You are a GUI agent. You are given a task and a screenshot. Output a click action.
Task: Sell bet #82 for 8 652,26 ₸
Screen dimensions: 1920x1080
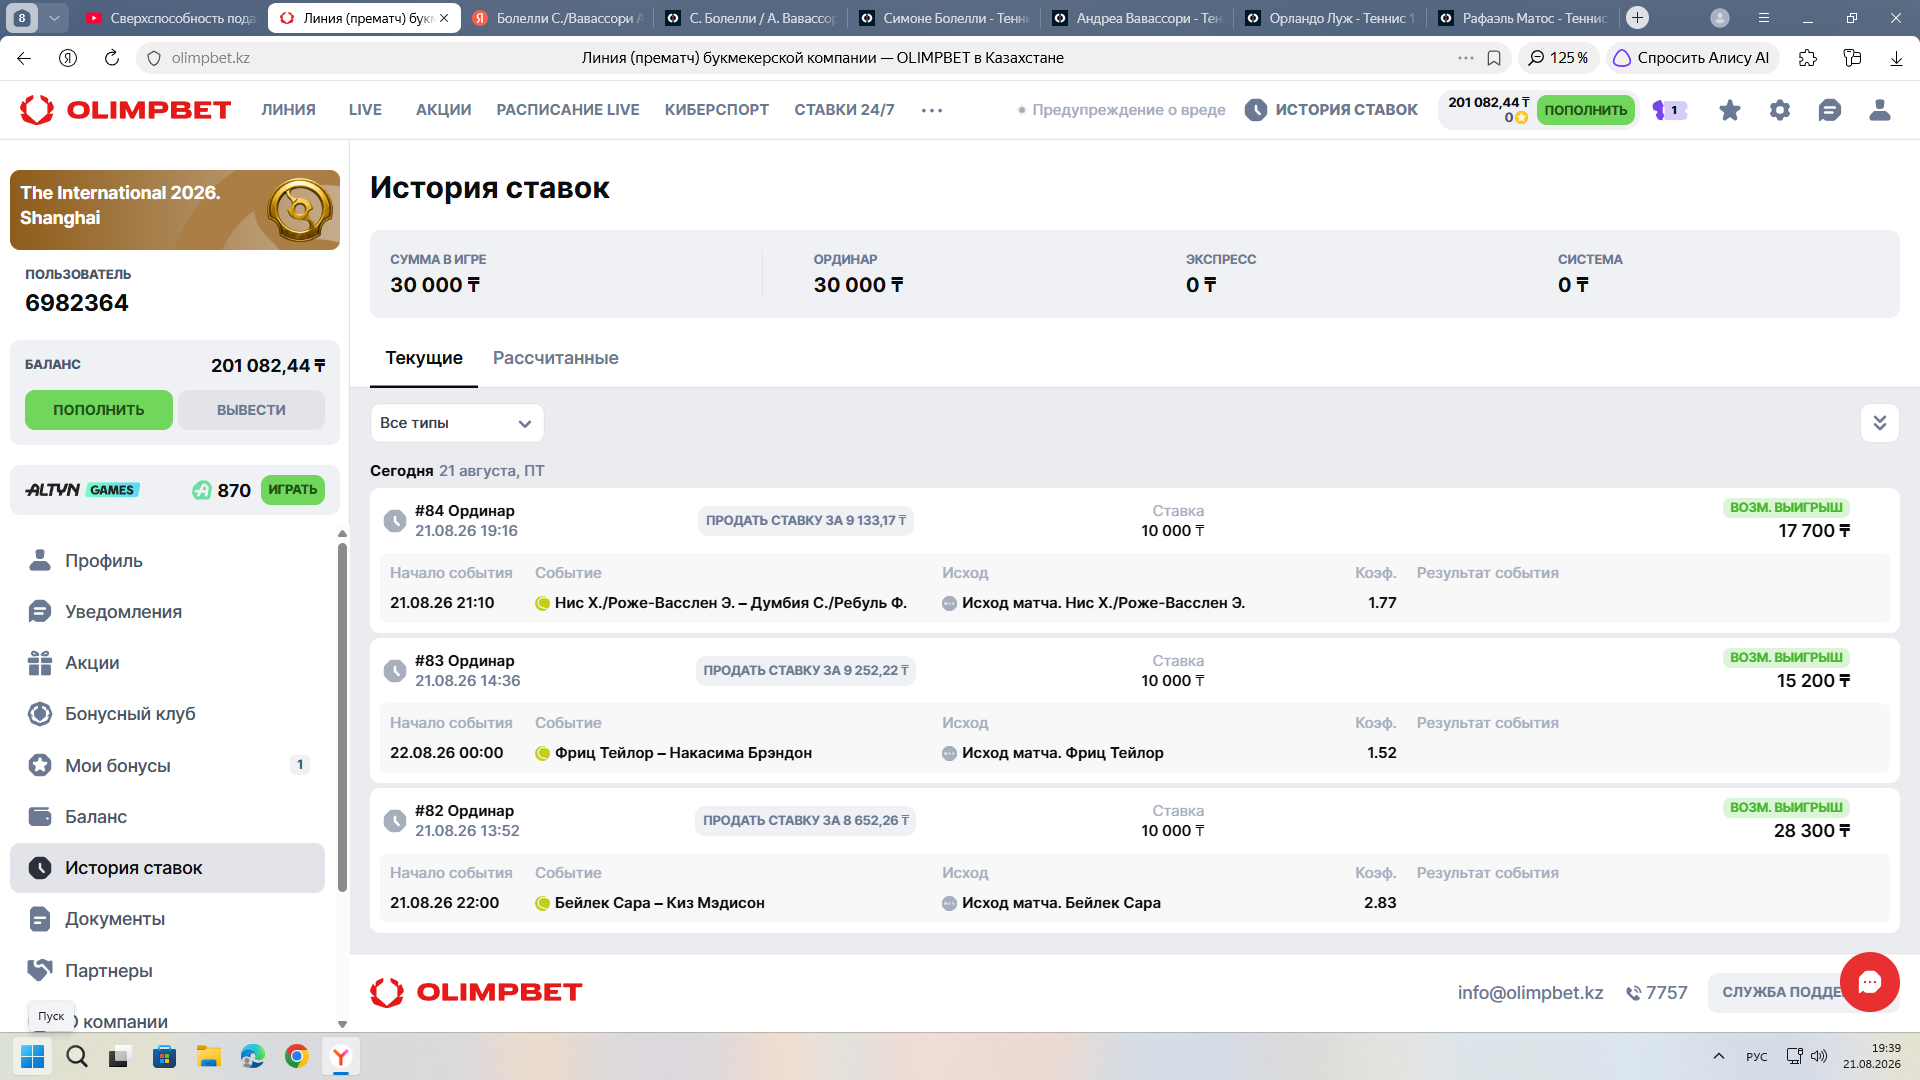806,821
